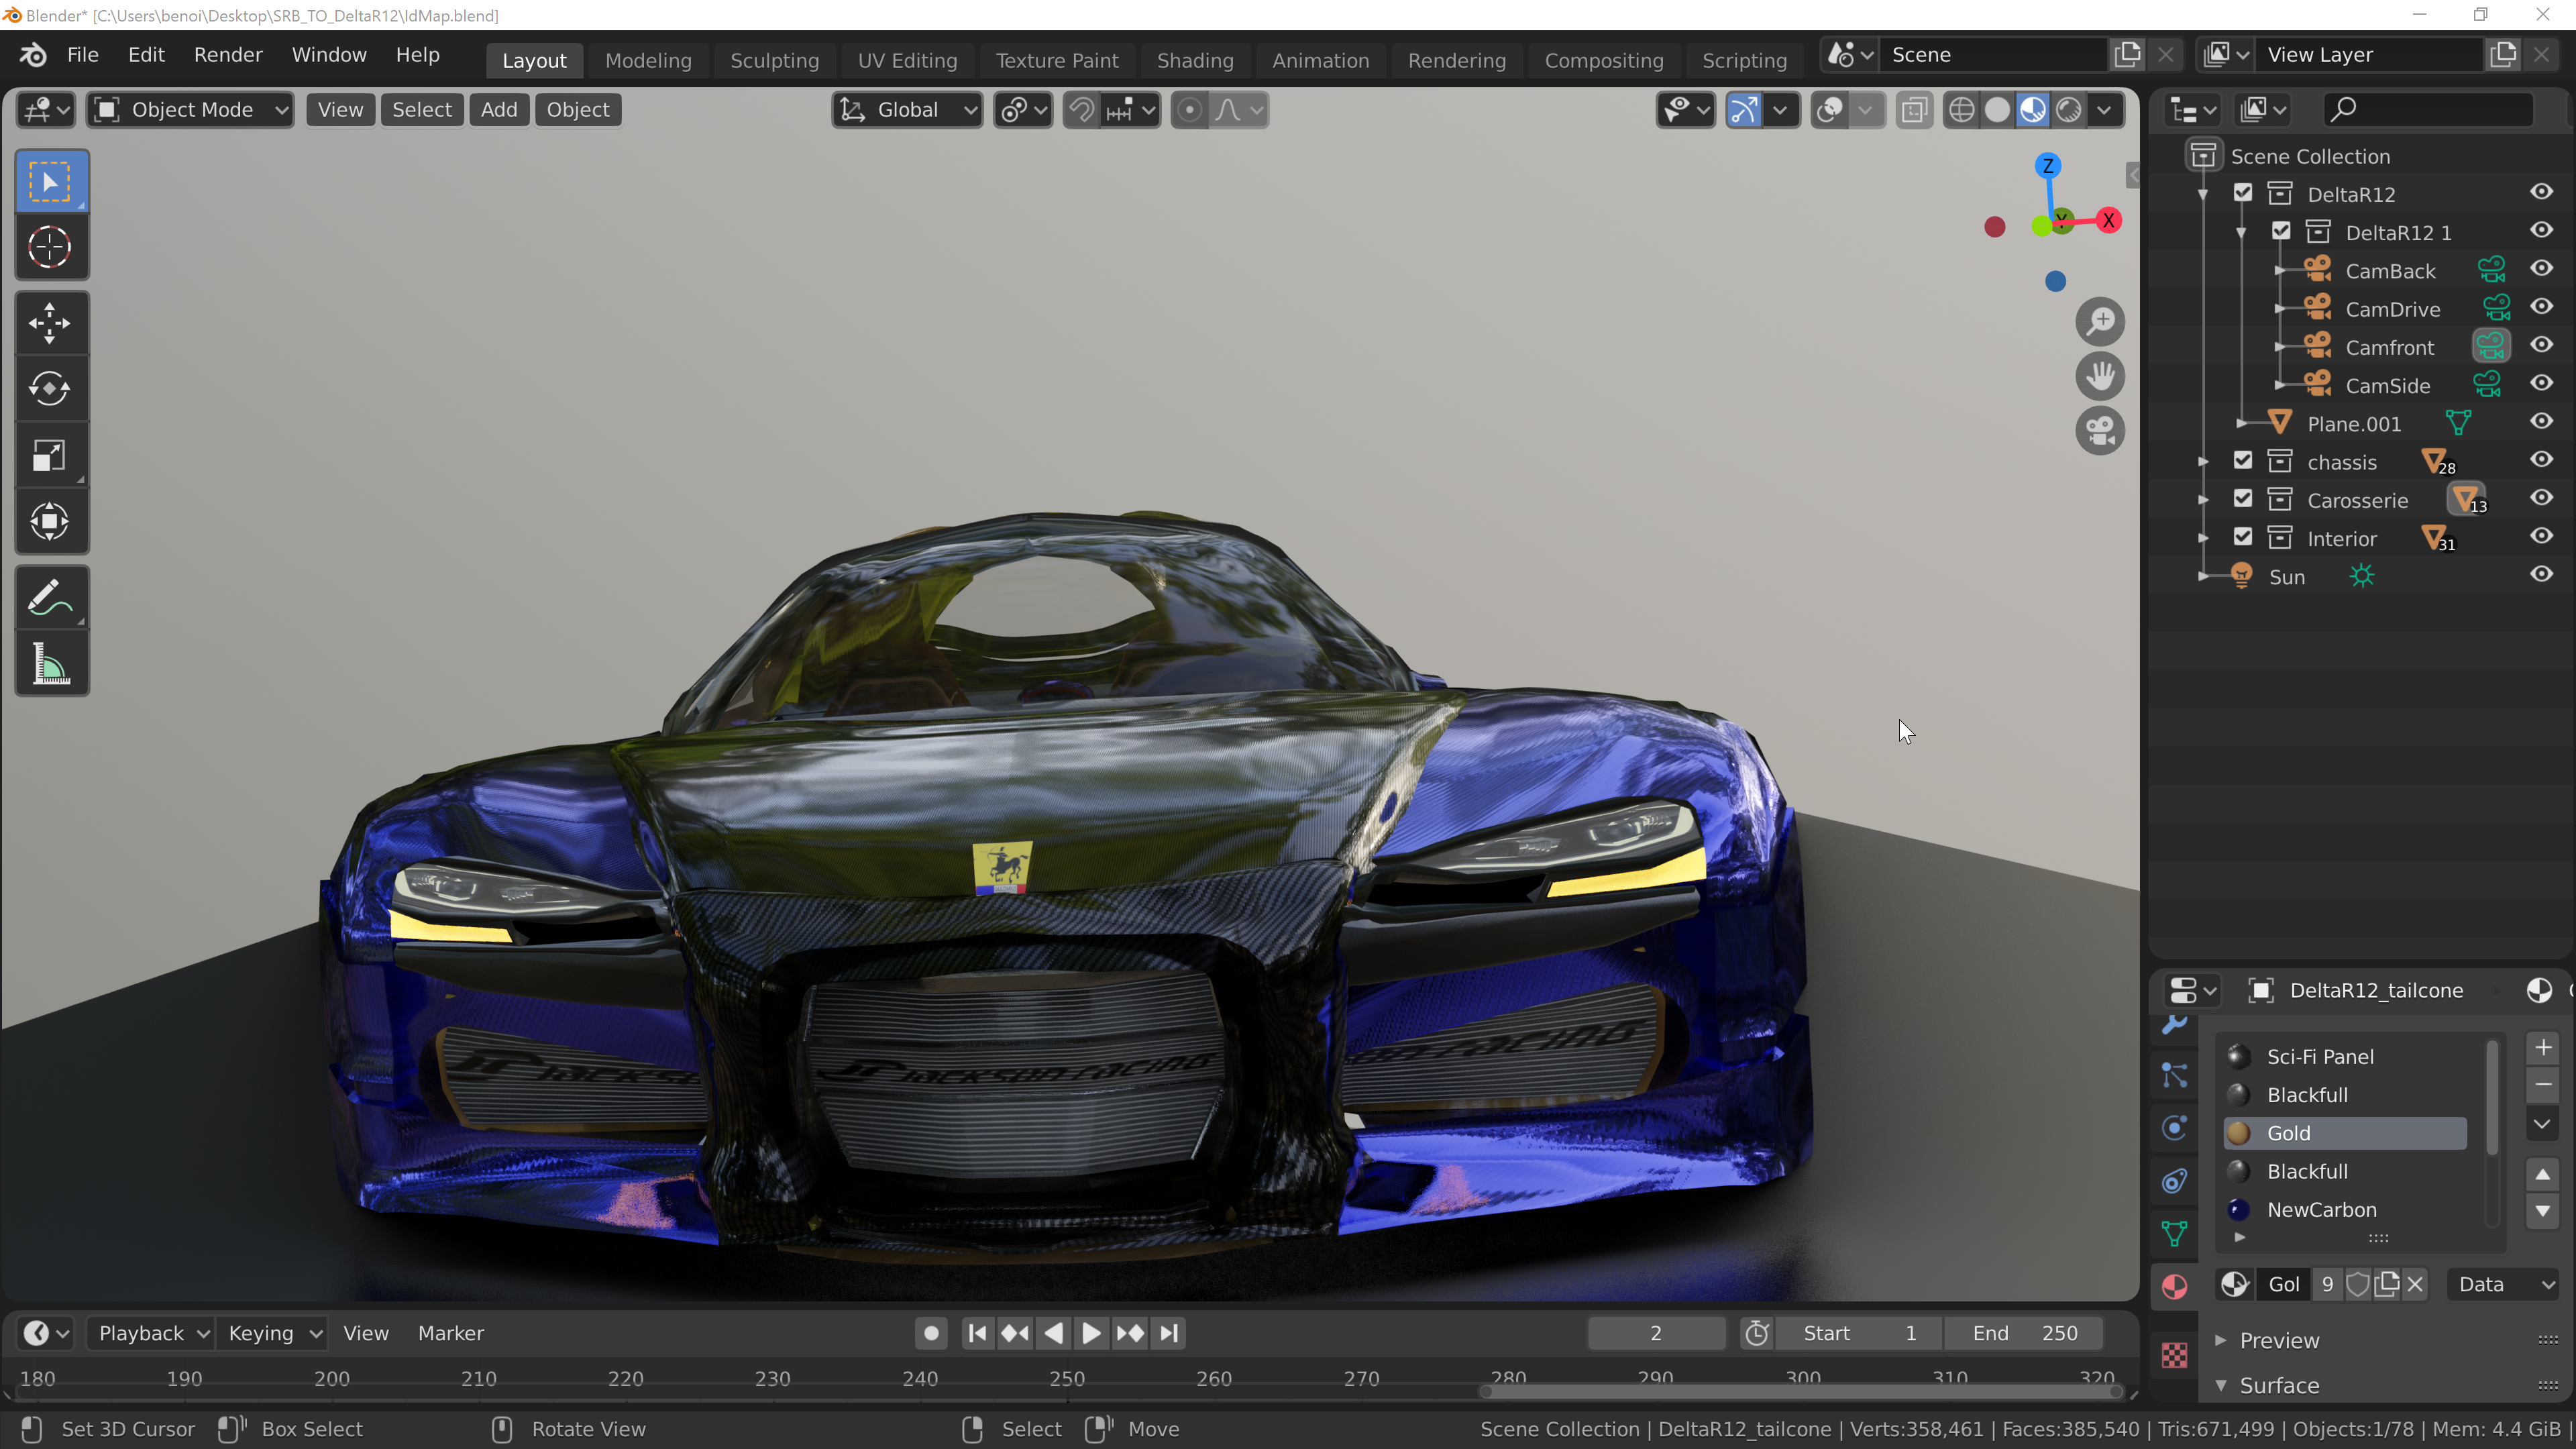Jump to the first frame
Image resolution: width=2576 pixels, height=1449 pixels.
coord(977,1333)
